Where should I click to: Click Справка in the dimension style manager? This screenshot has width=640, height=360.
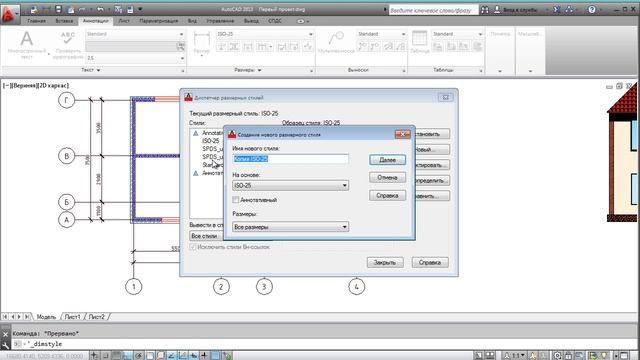(x=430, y=262)
